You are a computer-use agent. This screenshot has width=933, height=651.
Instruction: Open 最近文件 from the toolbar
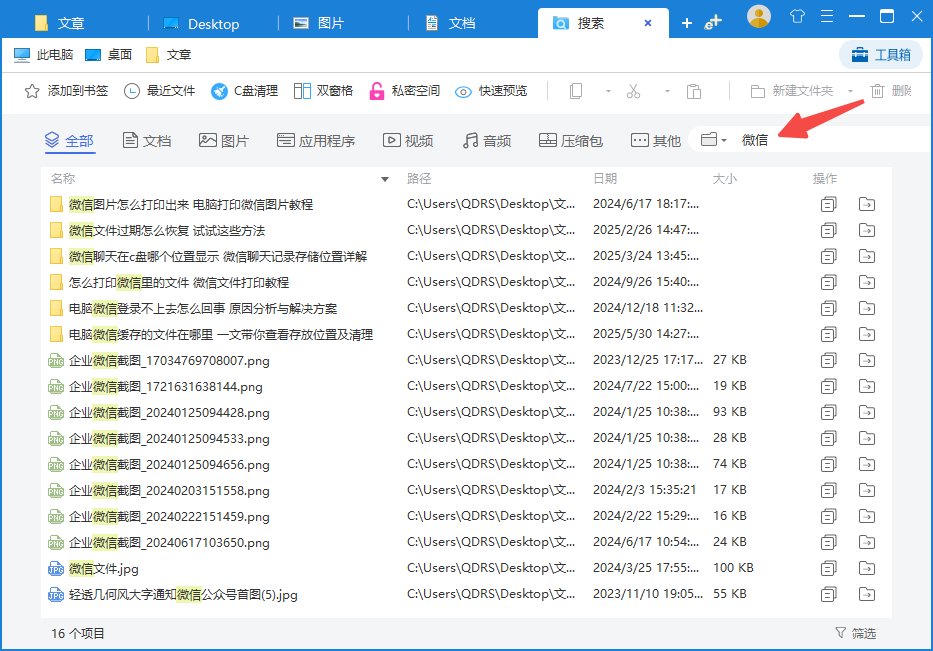coord(159,91)
